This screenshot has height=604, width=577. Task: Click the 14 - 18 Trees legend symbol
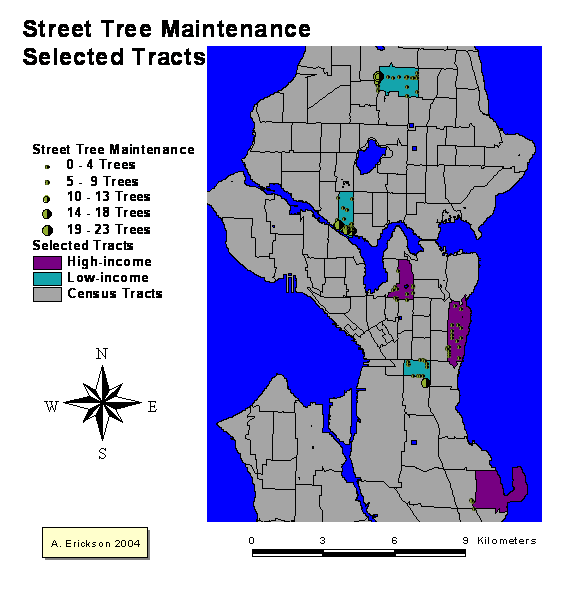coord(47,213)
